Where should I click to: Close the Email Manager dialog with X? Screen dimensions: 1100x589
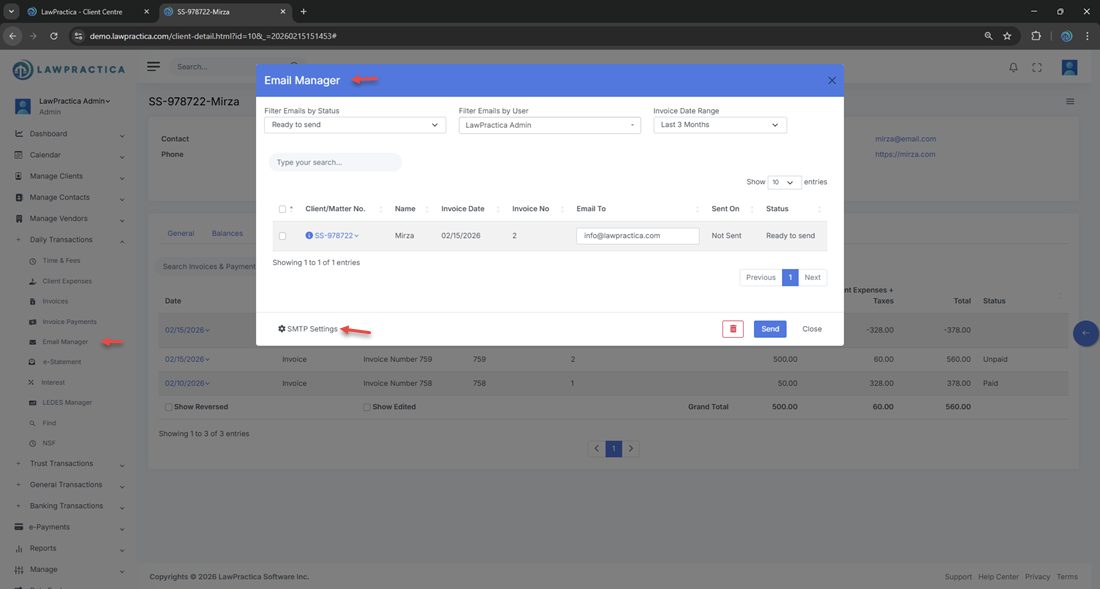(831, 80)
